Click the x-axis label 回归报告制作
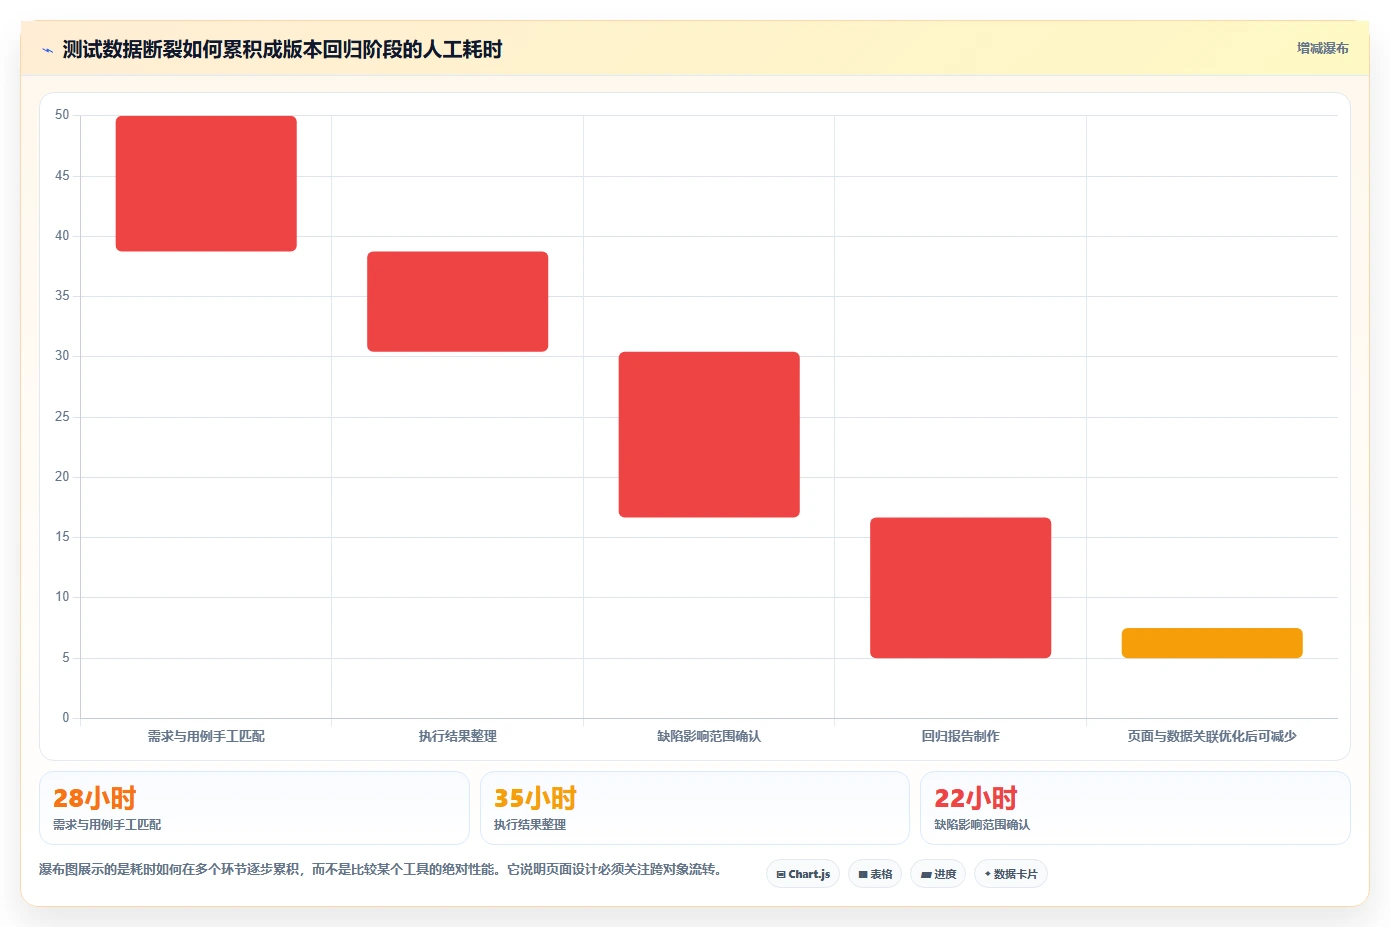The image size is (1390, 927). click(x=960, y=736)
